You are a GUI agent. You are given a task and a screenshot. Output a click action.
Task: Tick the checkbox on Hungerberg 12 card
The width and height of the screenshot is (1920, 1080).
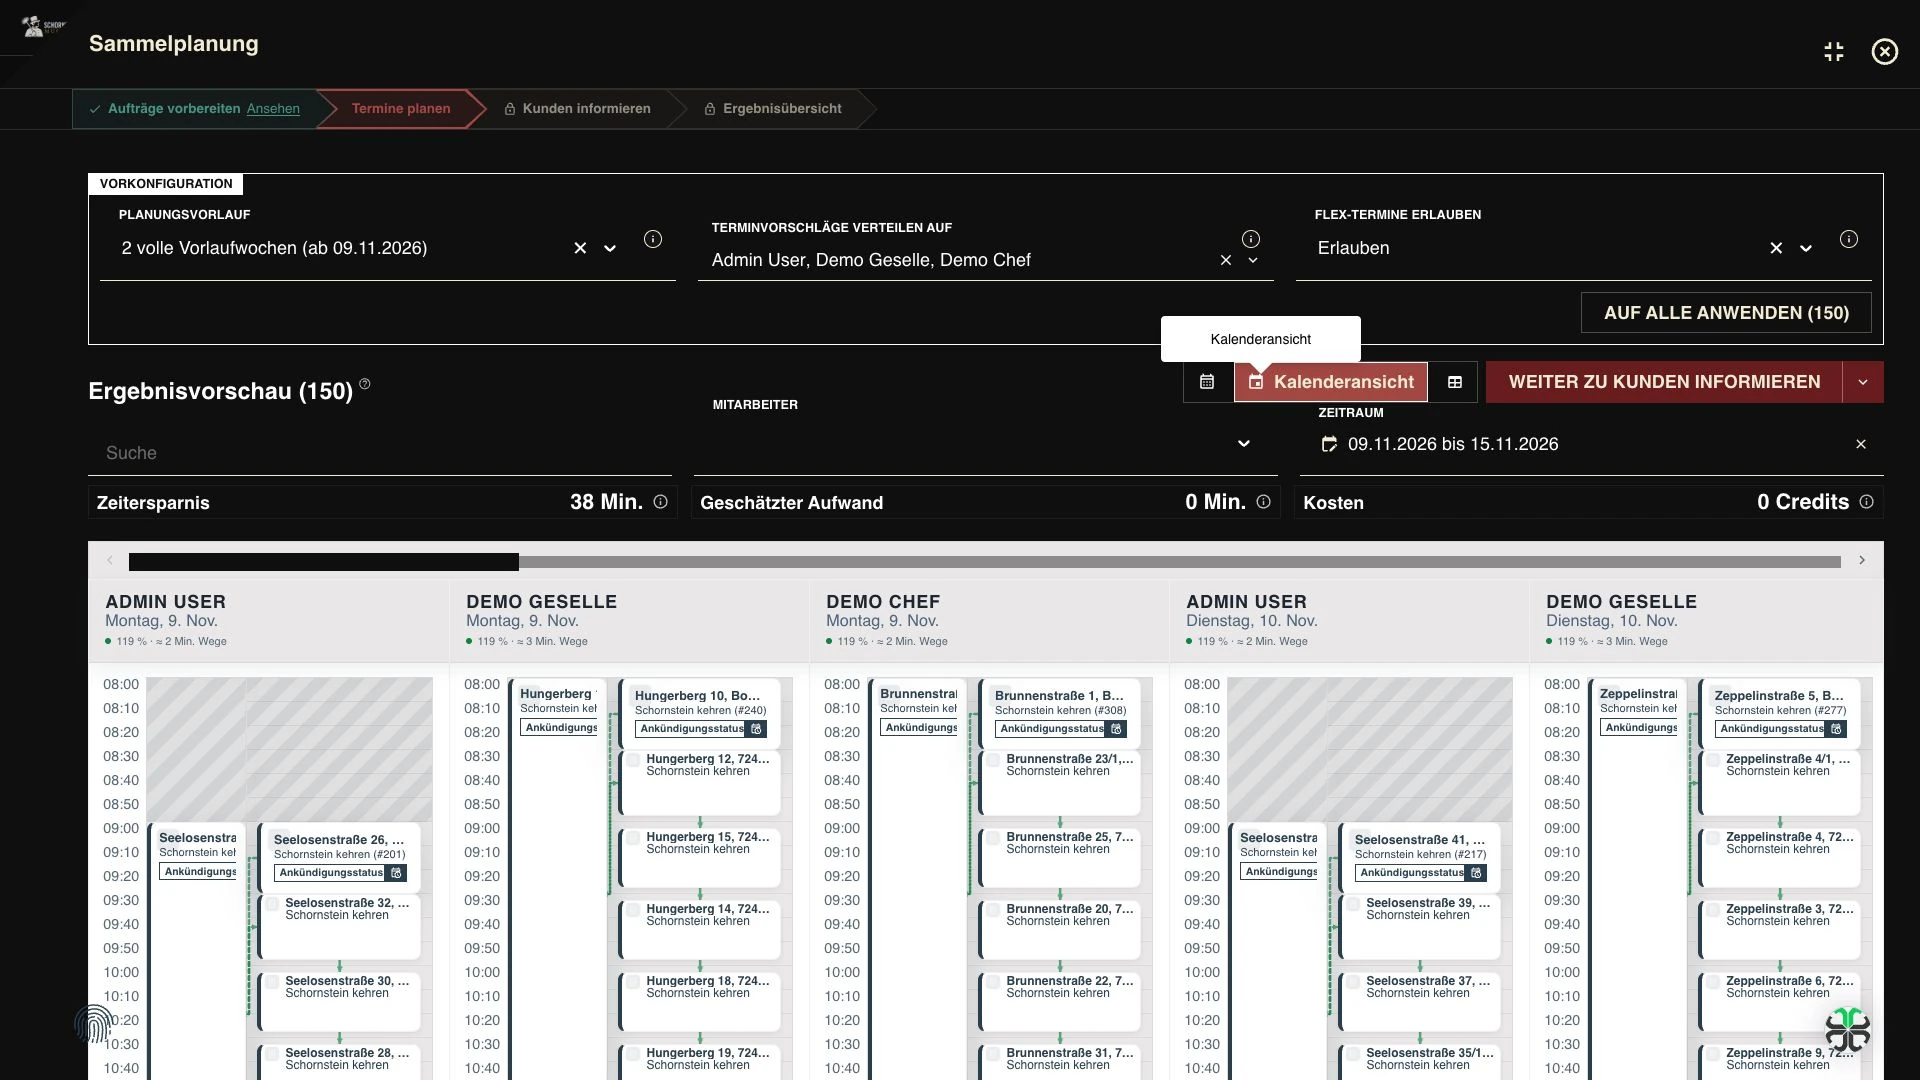pos(633,760)
